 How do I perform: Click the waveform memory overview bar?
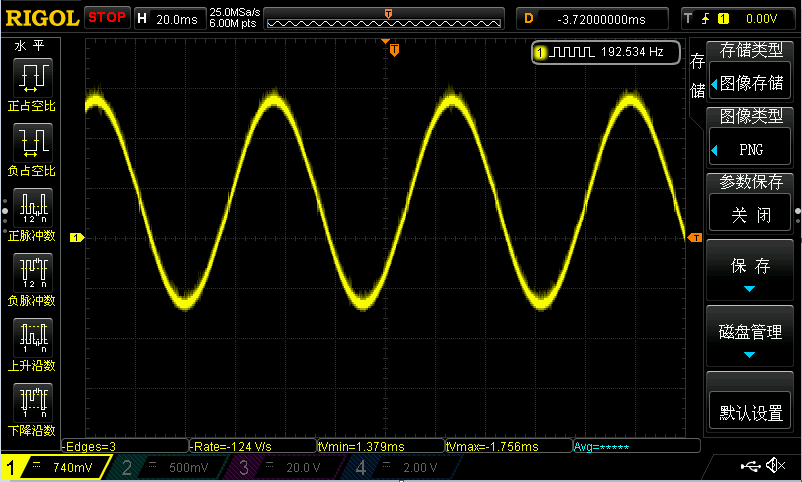click(x=384, y=19)
